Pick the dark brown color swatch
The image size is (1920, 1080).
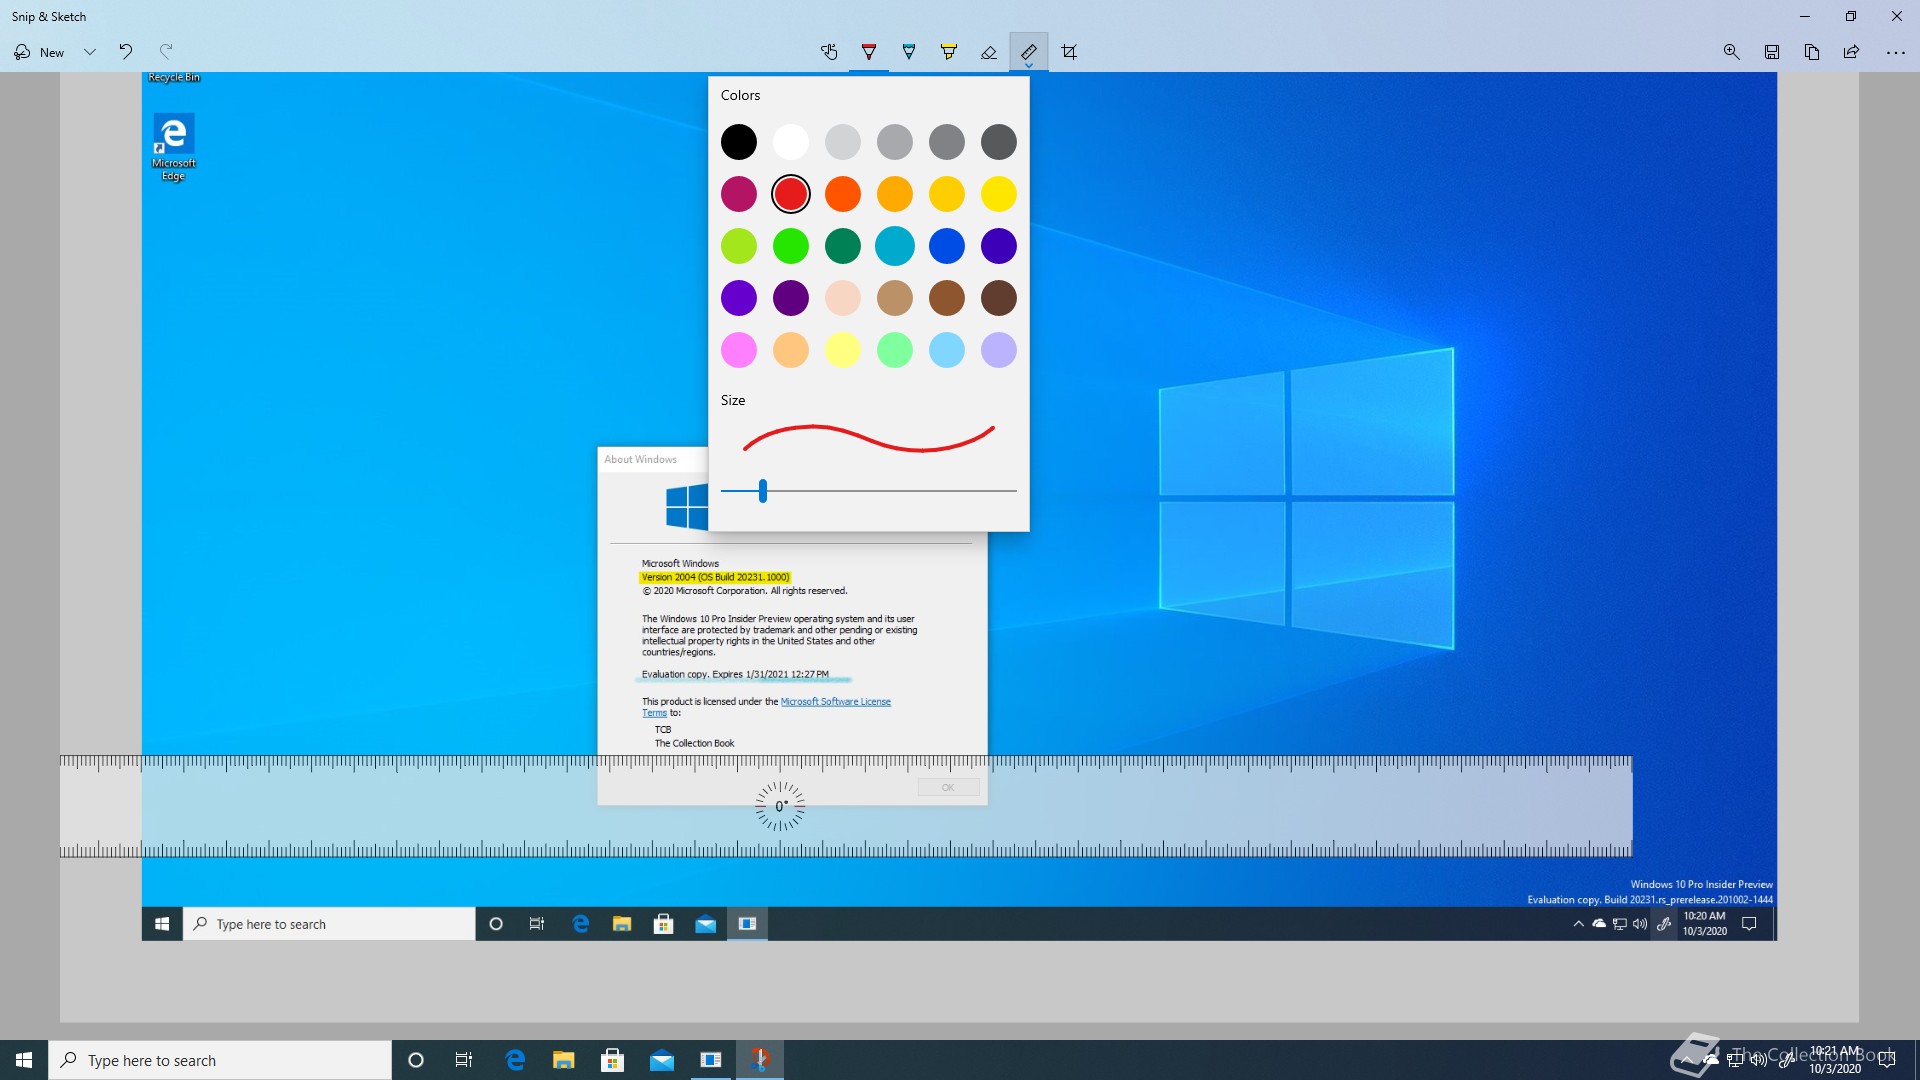pos(999,298)
